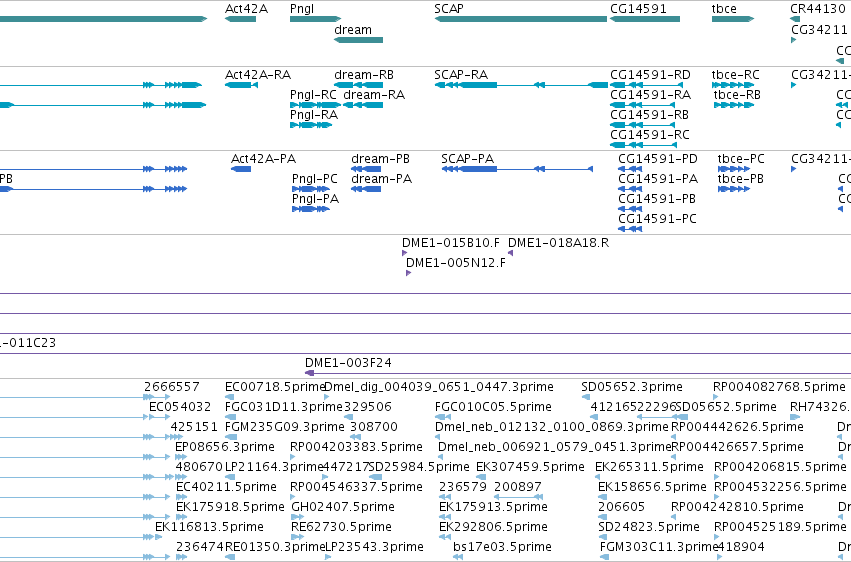Screen dimensions: 851x562
Task: Select the LP21164.3prime EST
Action: (x=231, y=477)
